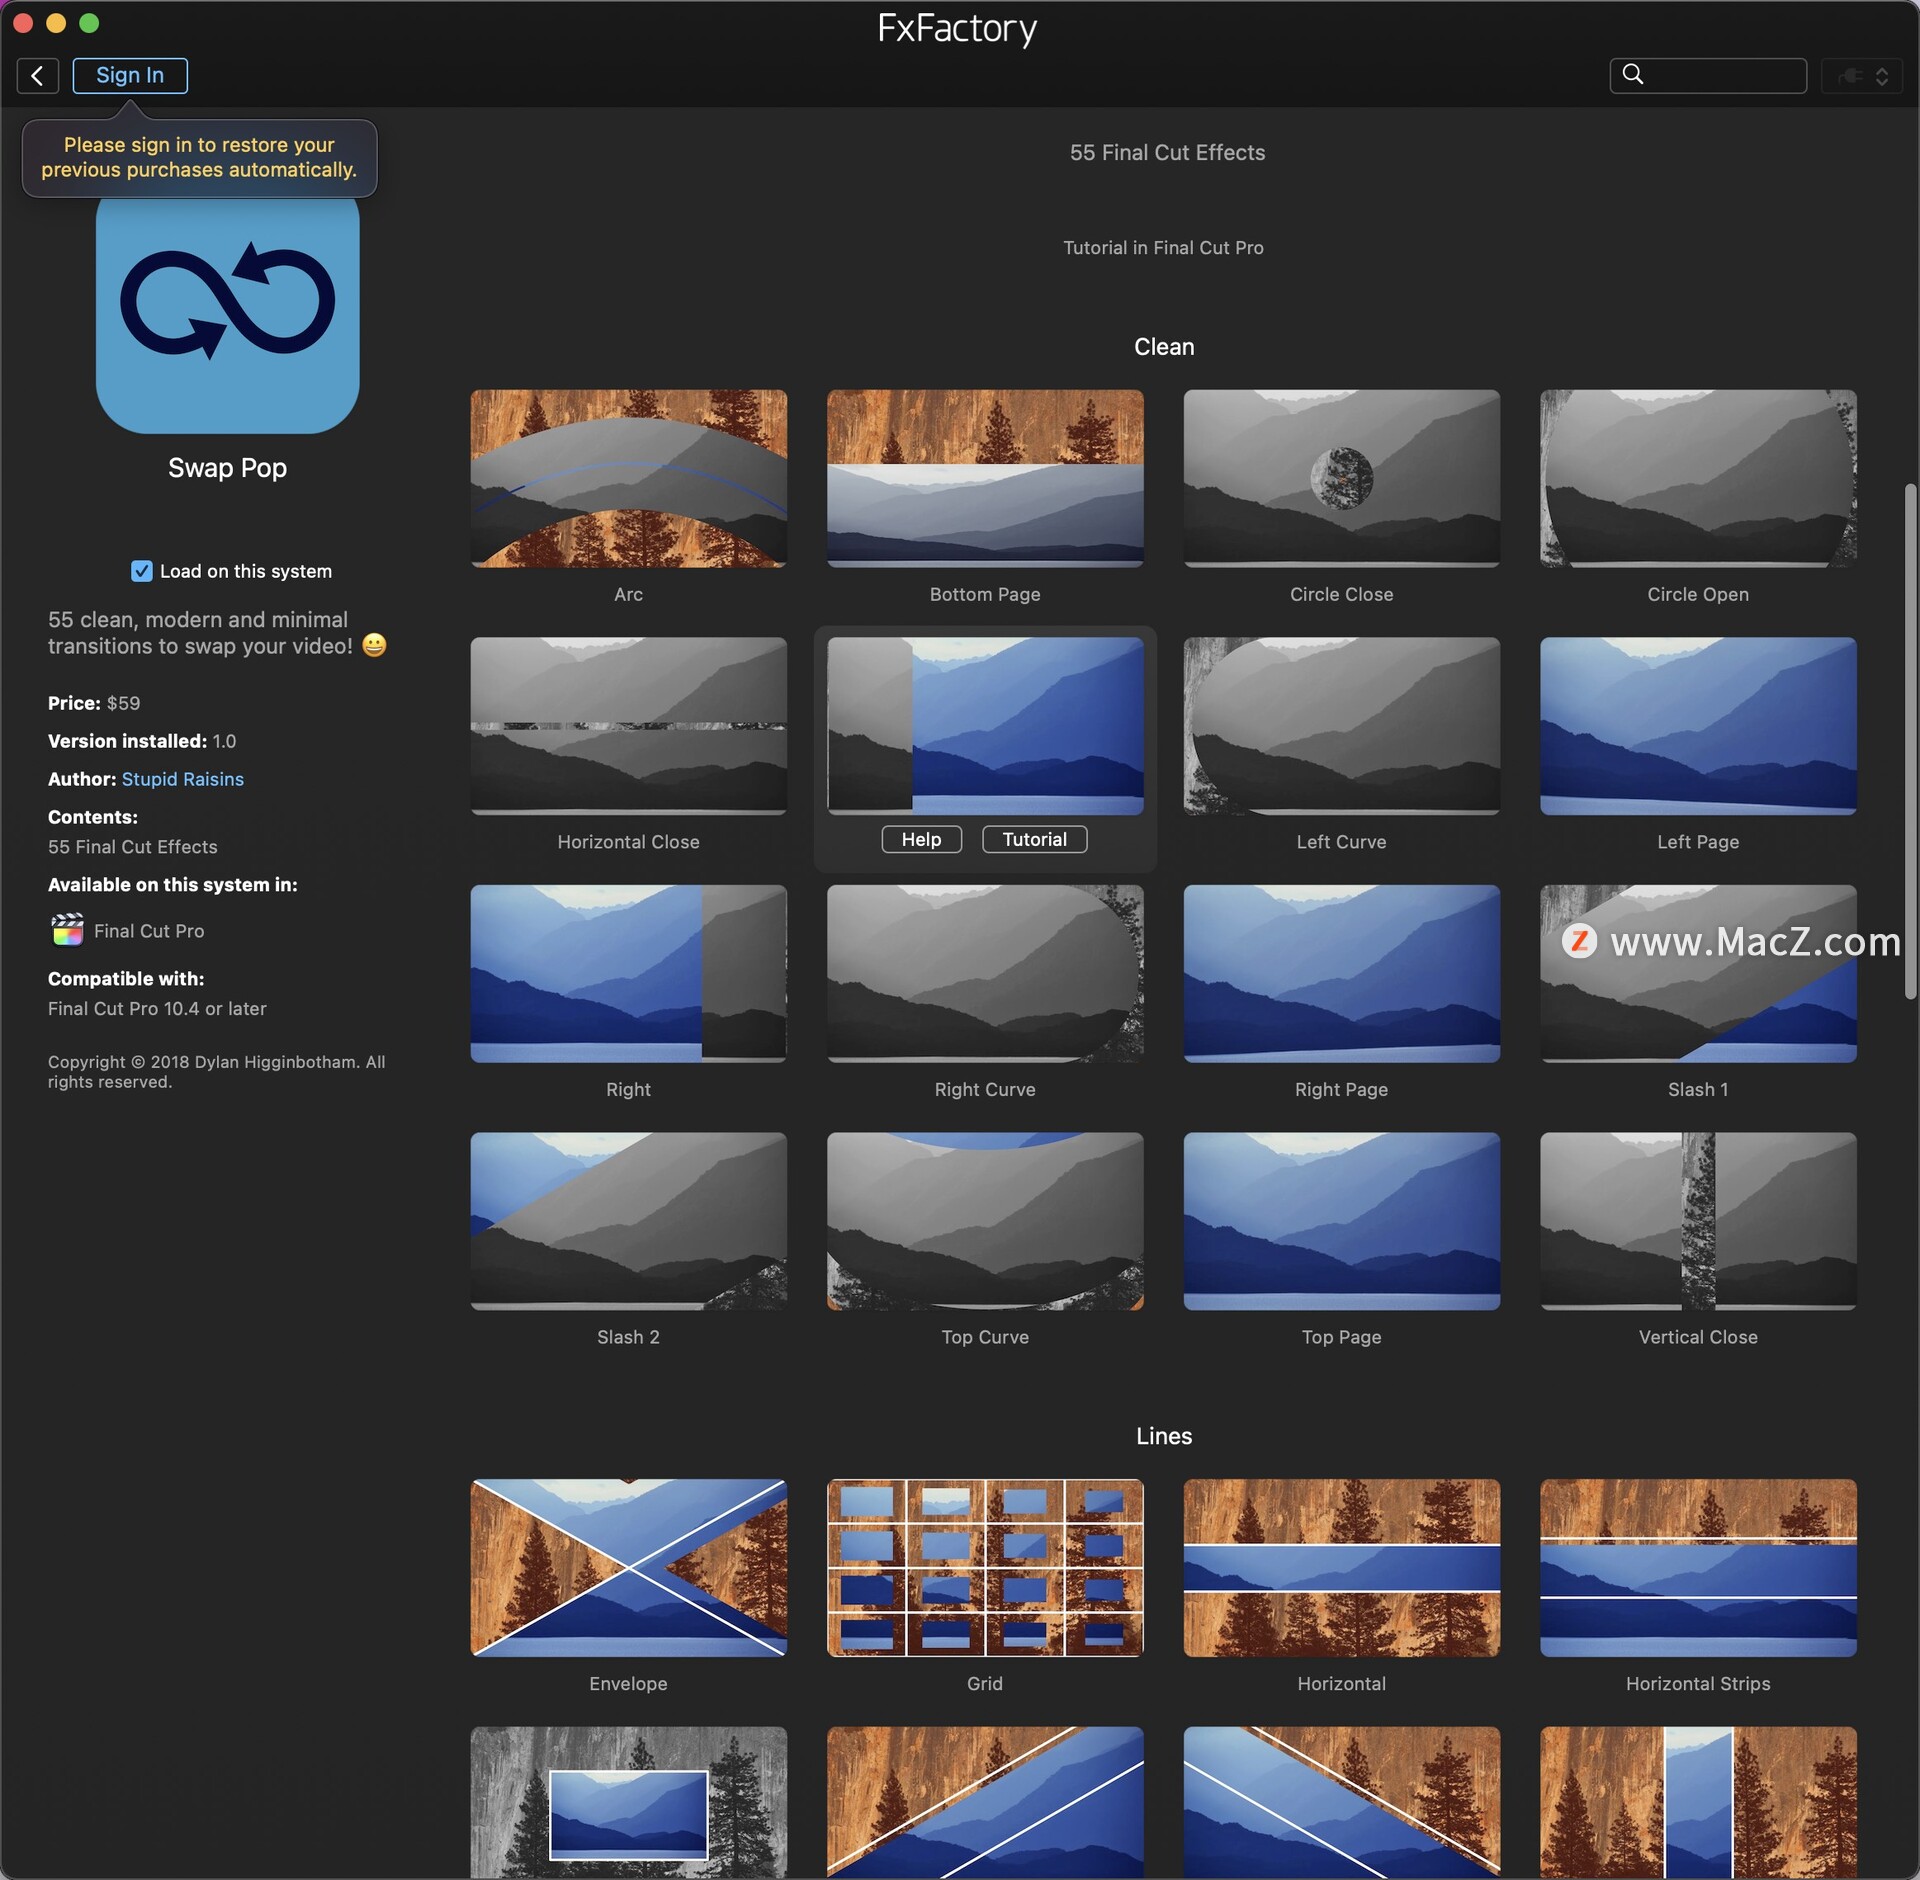
Task: Click inside the search input field
Action: tap(1724, 76)
